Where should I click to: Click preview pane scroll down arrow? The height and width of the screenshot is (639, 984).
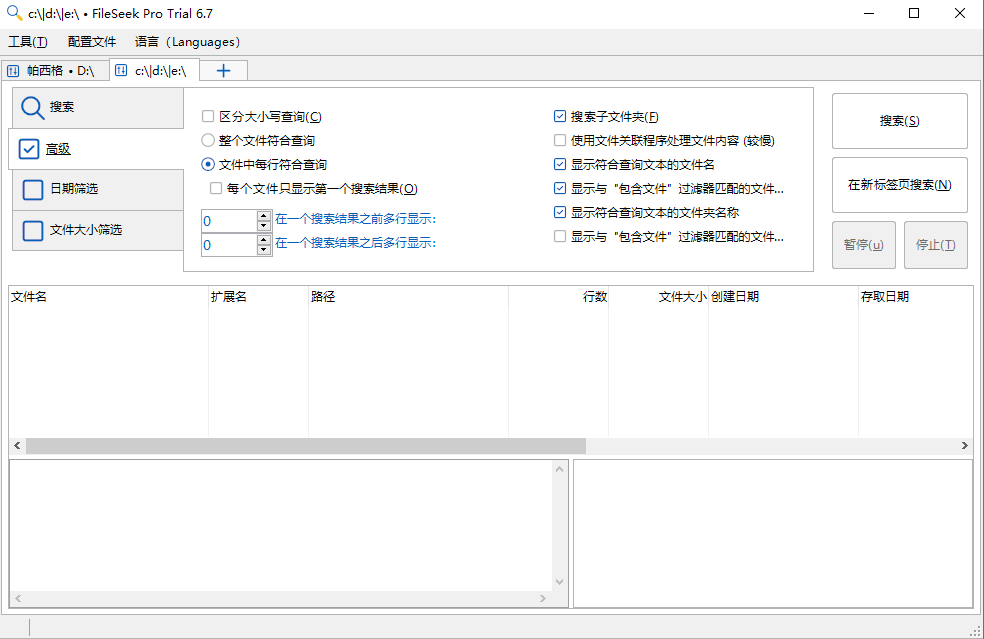coord(559,583)
